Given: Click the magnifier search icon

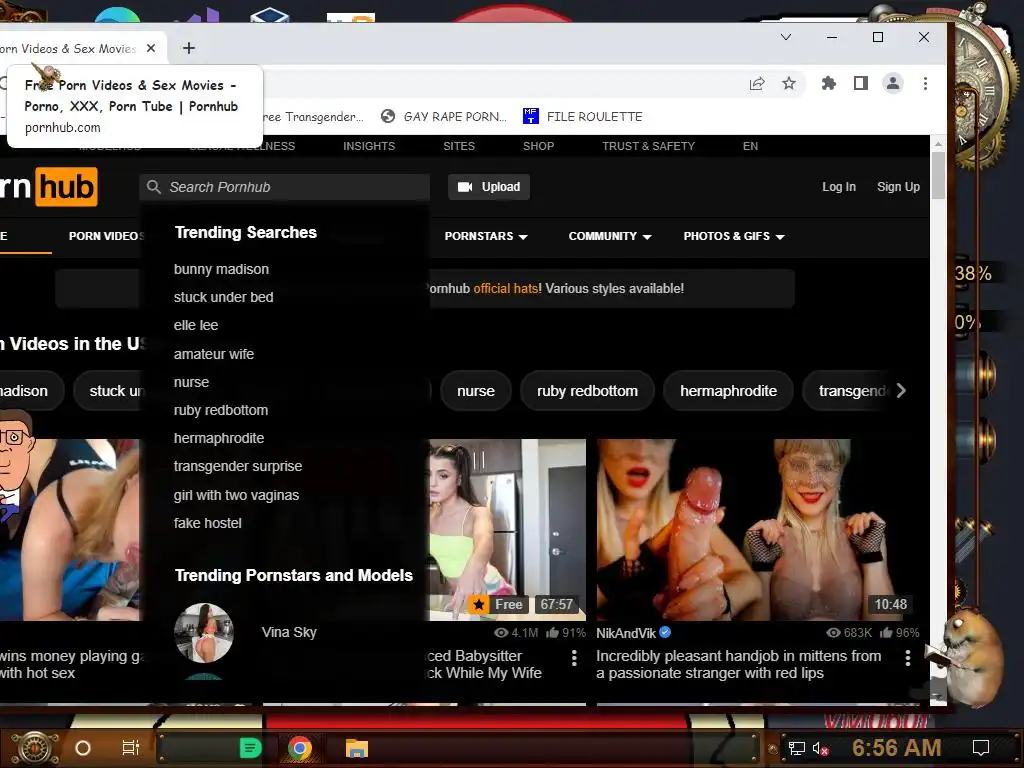Looking at the screenshot, I should tap(153, 187).
